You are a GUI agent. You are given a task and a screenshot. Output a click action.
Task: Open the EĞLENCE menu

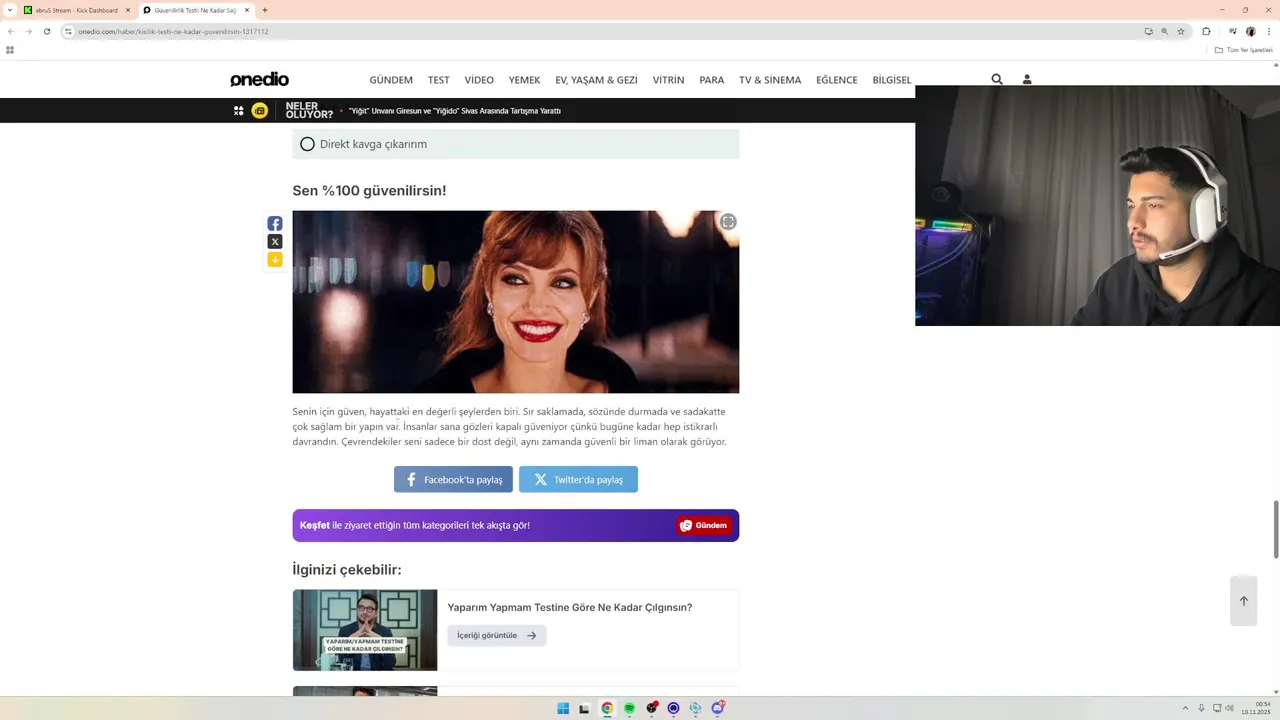pyautogui.click(x=837, y=80)
